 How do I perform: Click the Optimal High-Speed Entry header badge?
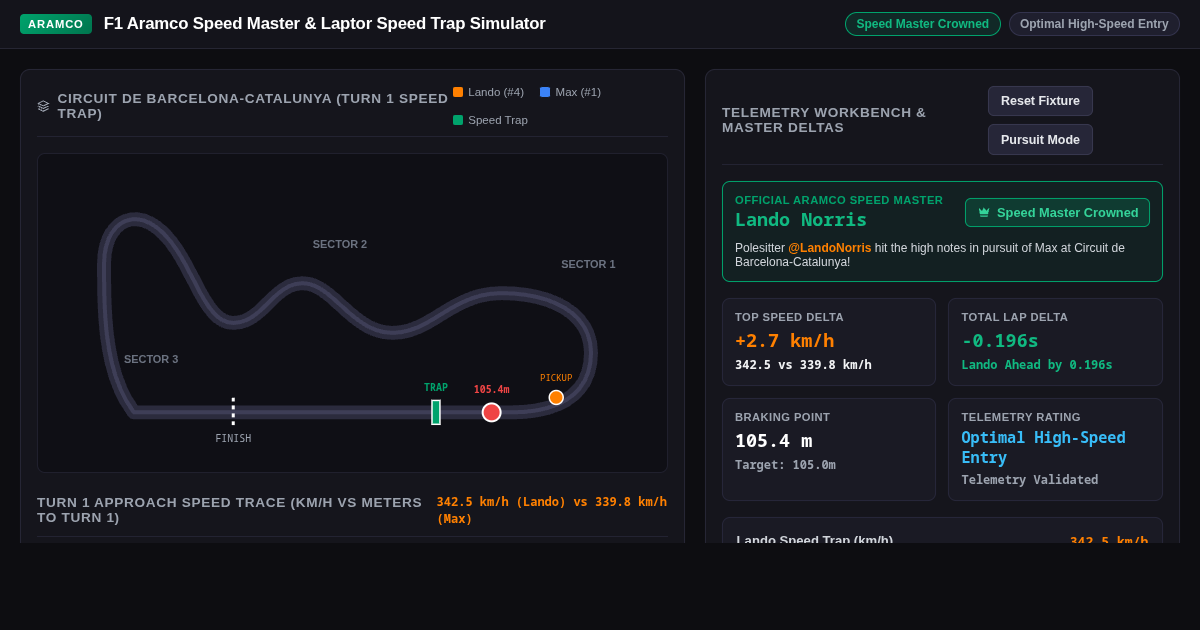click(1094, 24)
